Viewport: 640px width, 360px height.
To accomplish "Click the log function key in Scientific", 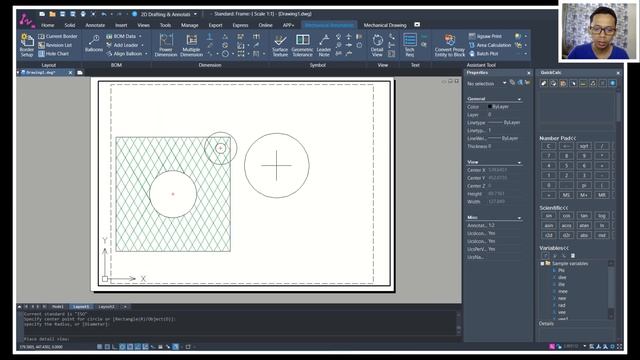I will point(602,216).
